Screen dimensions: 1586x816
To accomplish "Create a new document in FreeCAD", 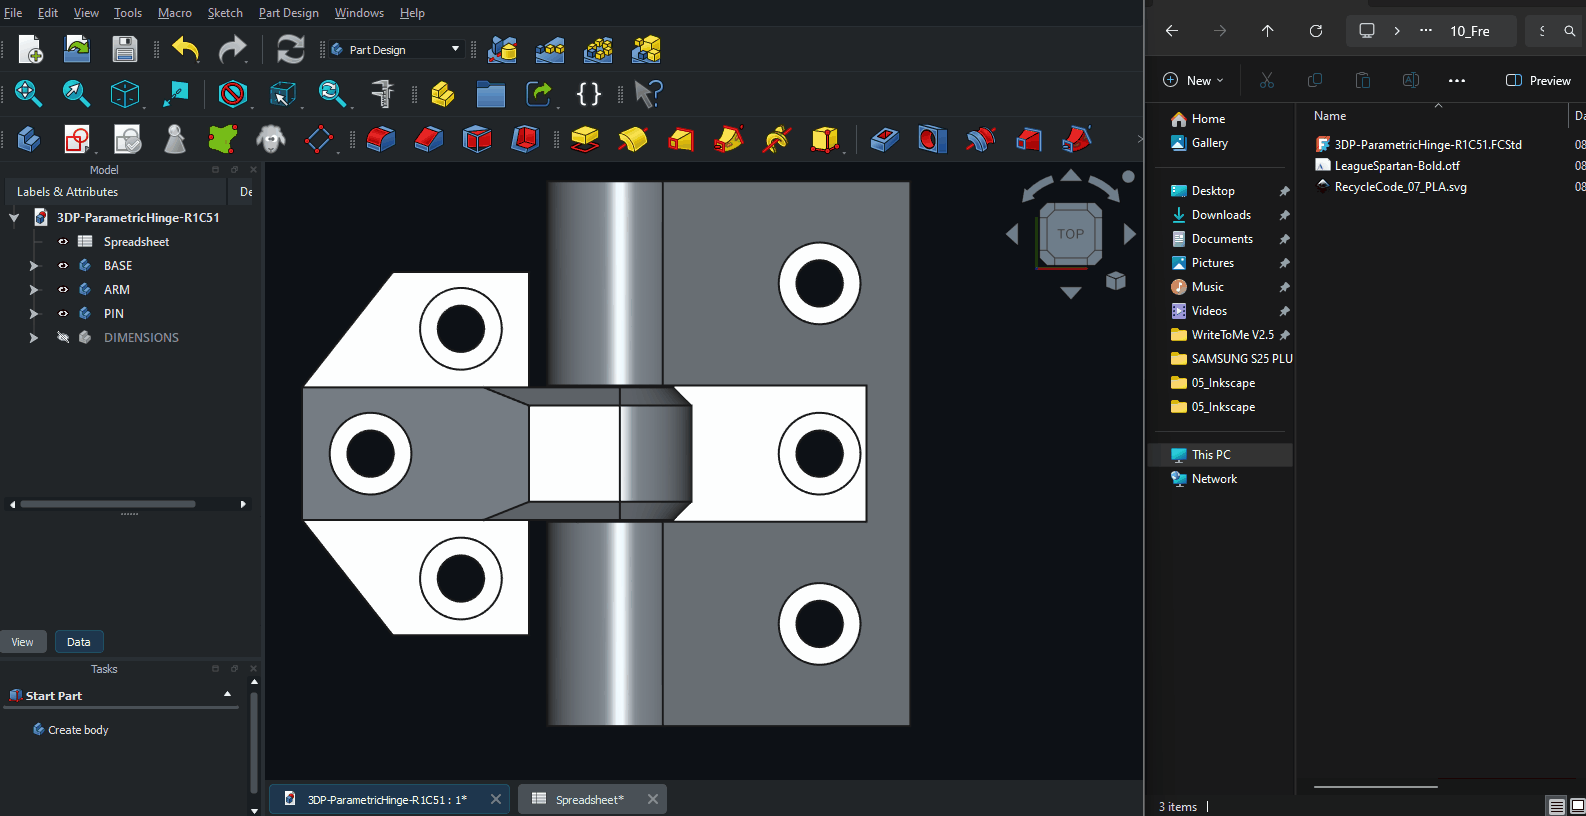I will tap(30, 49).
